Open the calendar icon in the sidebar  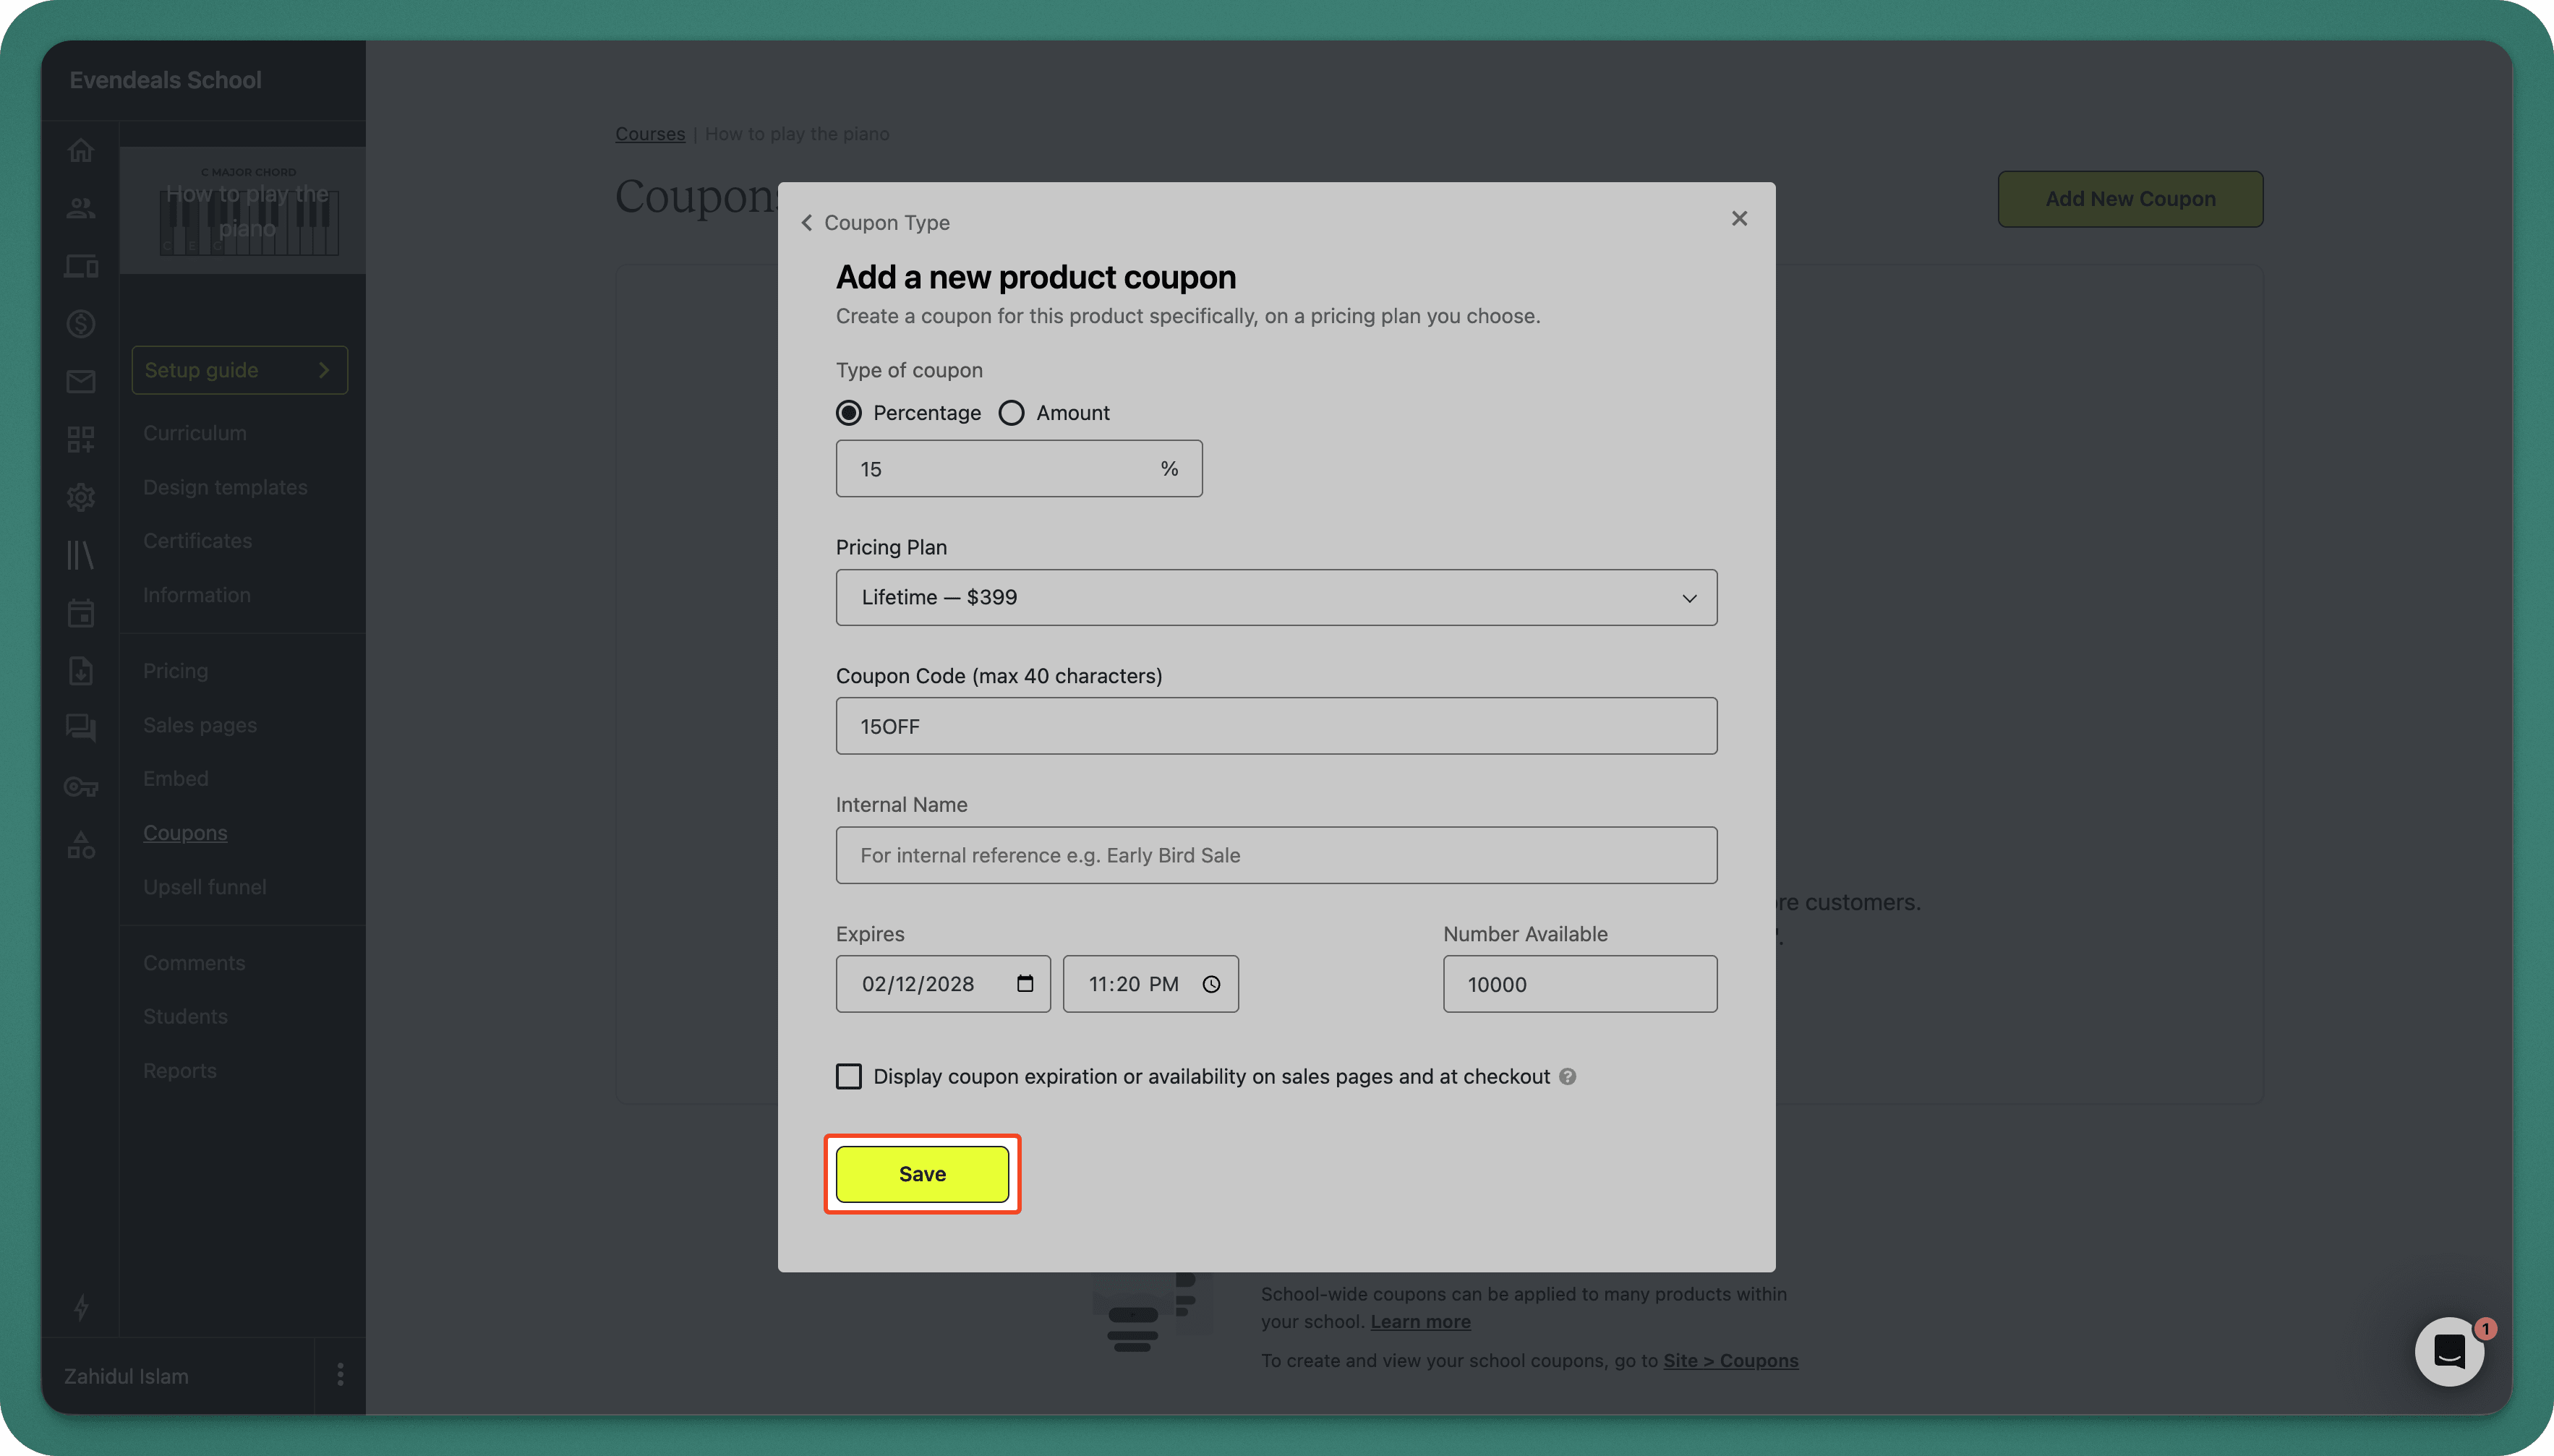pos(81,613)
